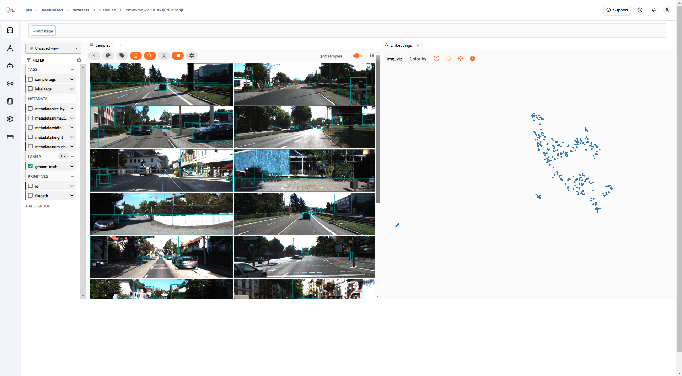Expand the metadata.size_bytes filter chevron
Viewport: 682px width, 376px height.
[72, 109]
